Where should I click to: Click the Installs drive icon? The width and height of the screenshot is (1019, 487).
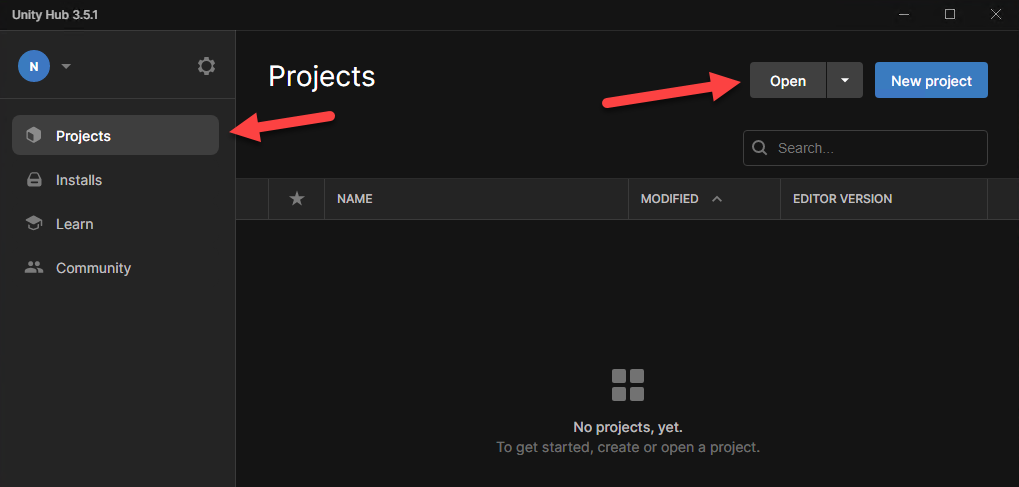34,180
